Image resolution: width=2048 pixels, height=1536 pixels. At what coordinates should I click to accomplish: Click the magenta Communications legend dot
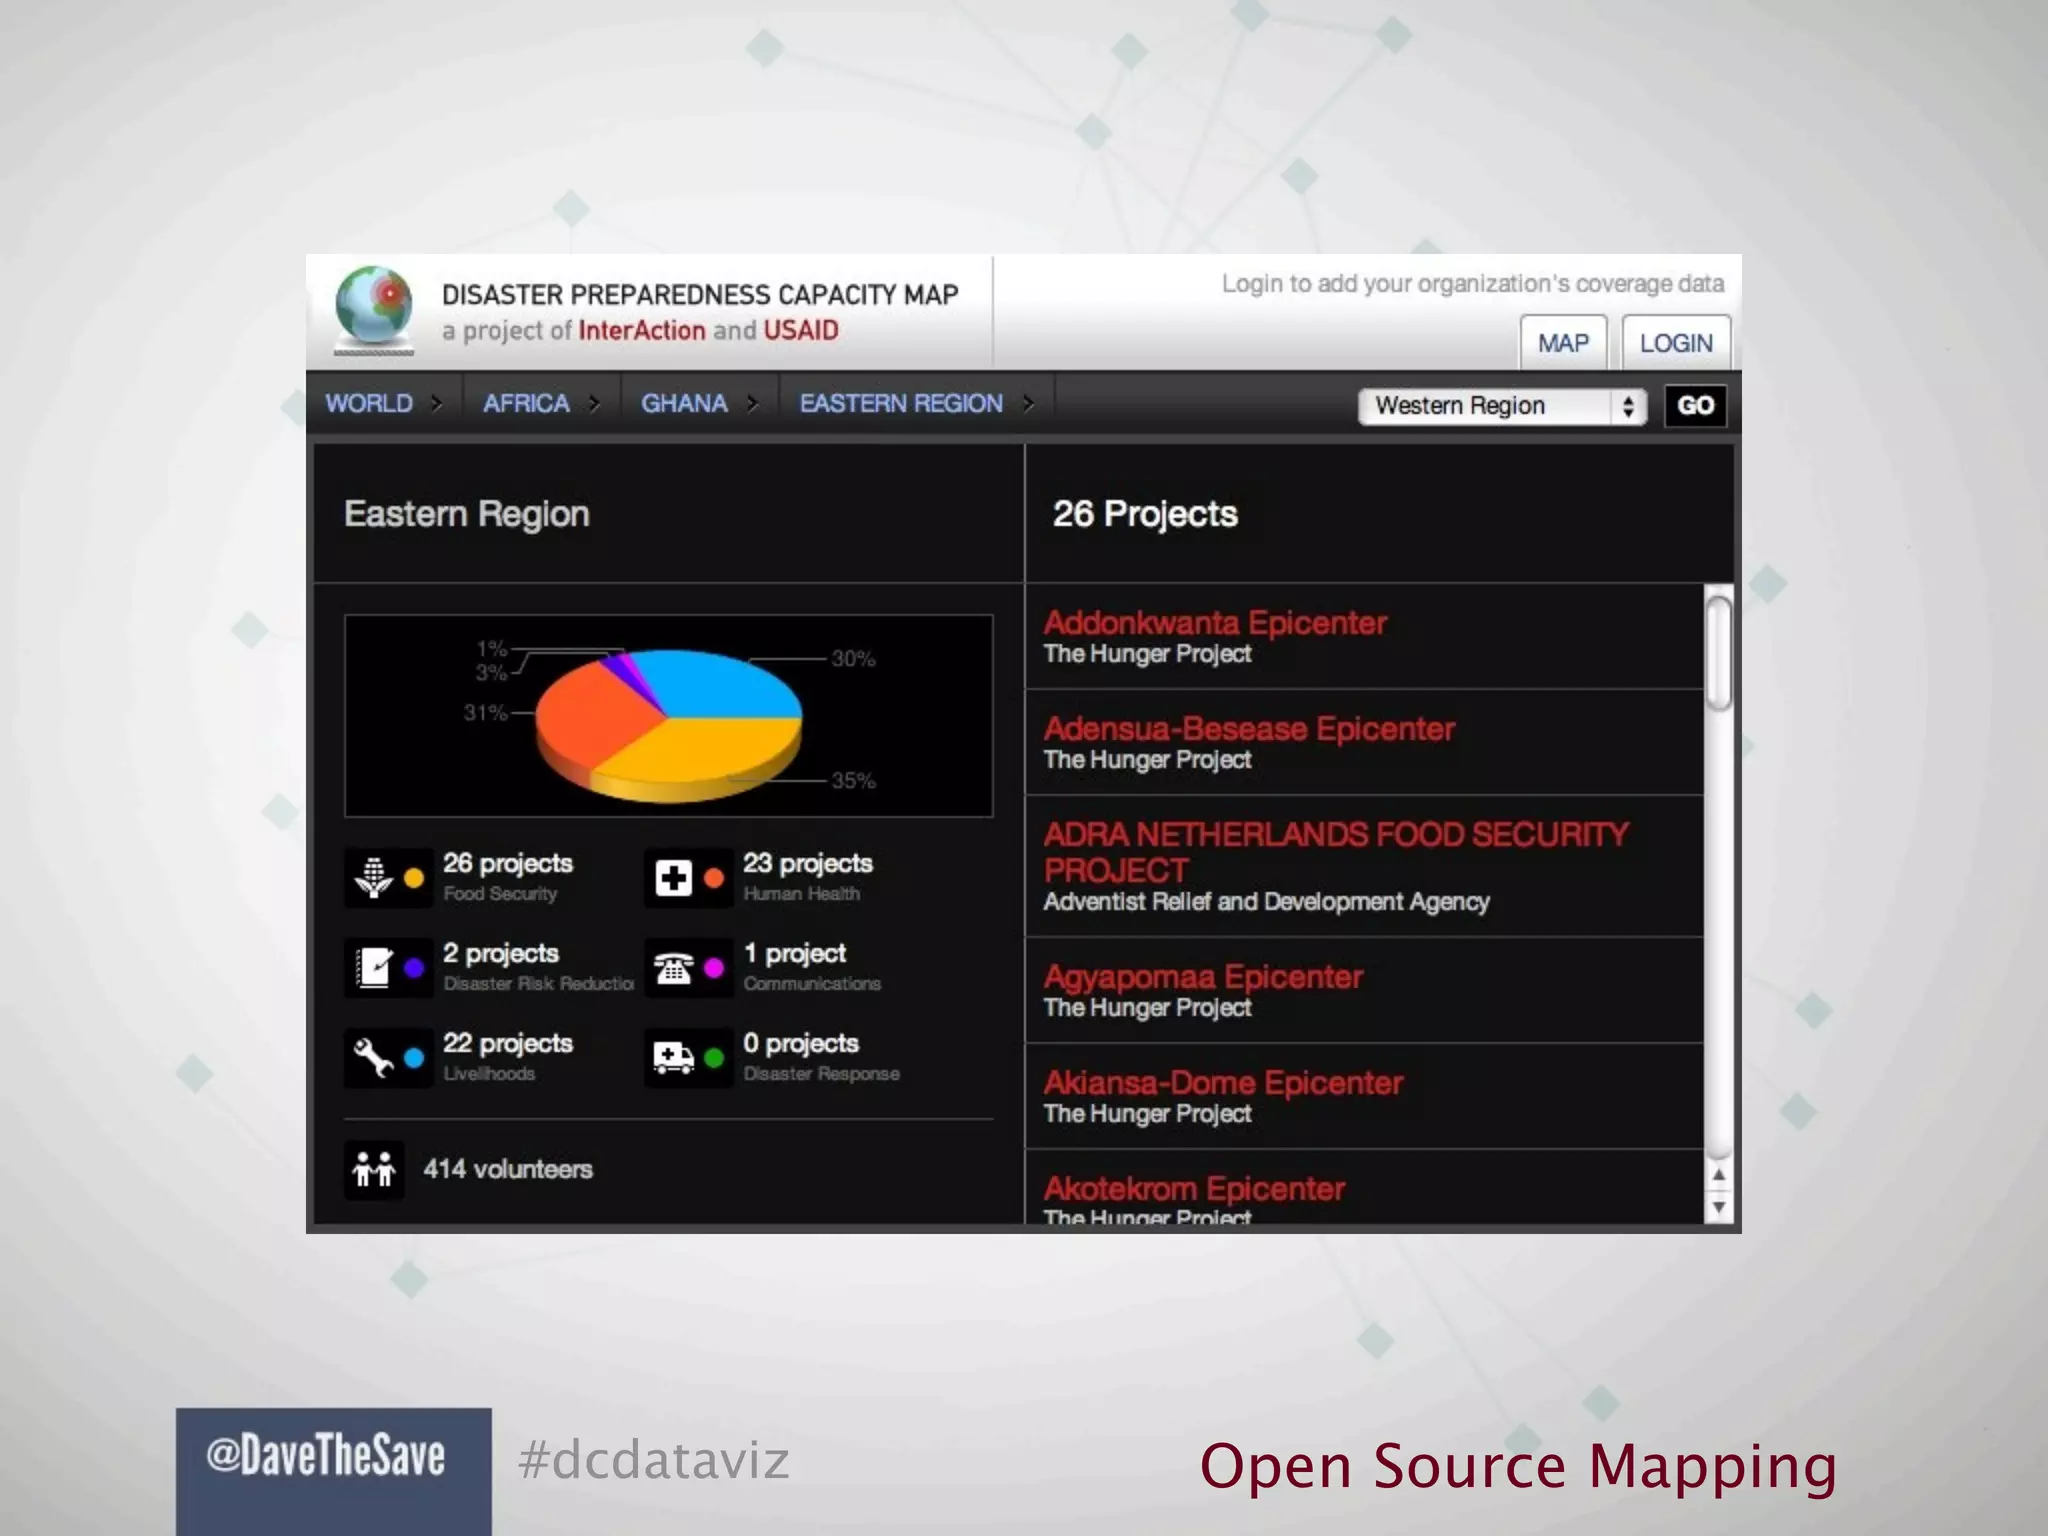pyautogui.click(x=714, y=968)
